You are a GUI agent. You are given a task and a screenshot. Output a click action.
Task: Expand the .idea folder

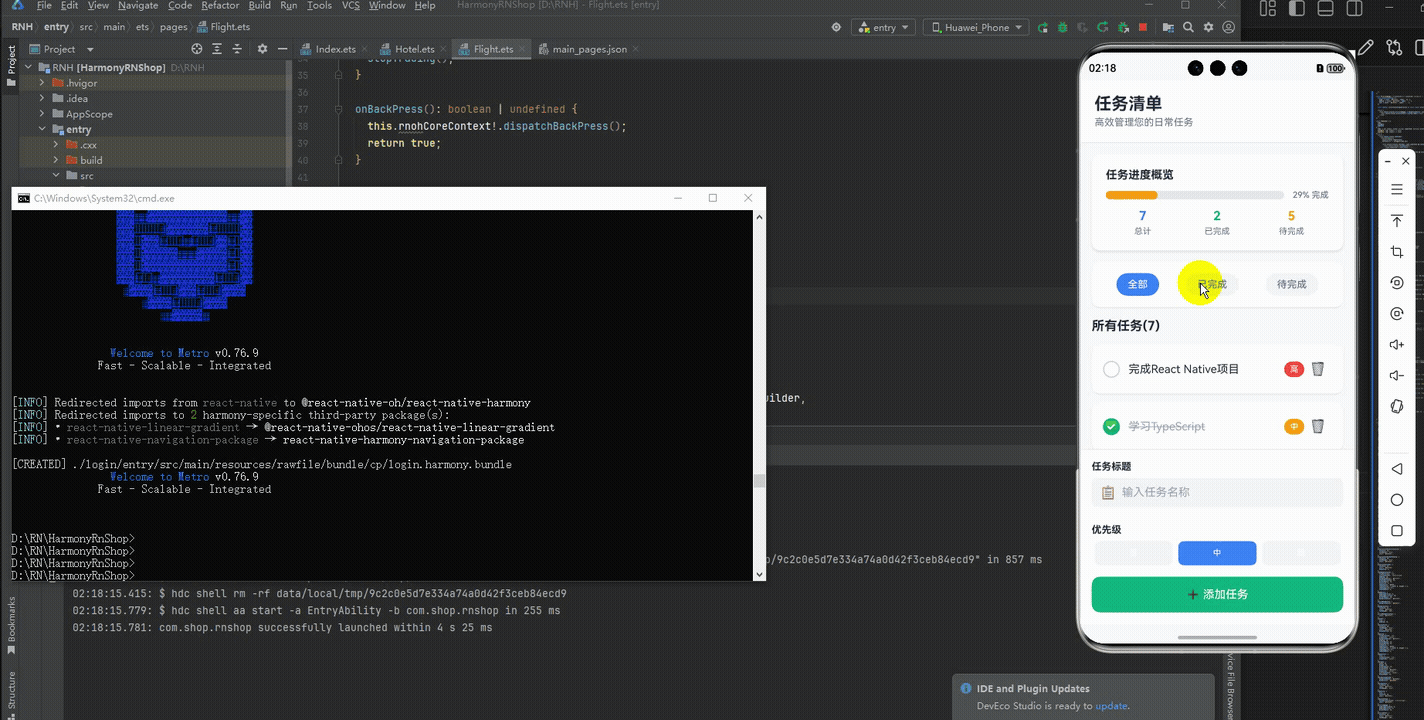coord(42,98)
